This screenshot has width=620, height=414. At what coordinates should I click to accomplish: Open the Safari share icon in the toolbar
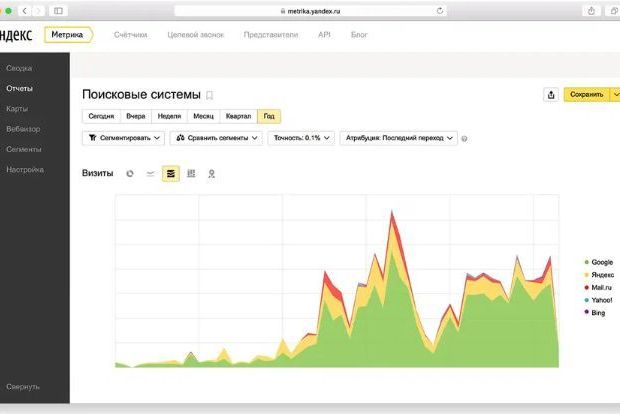pos(591,11)
